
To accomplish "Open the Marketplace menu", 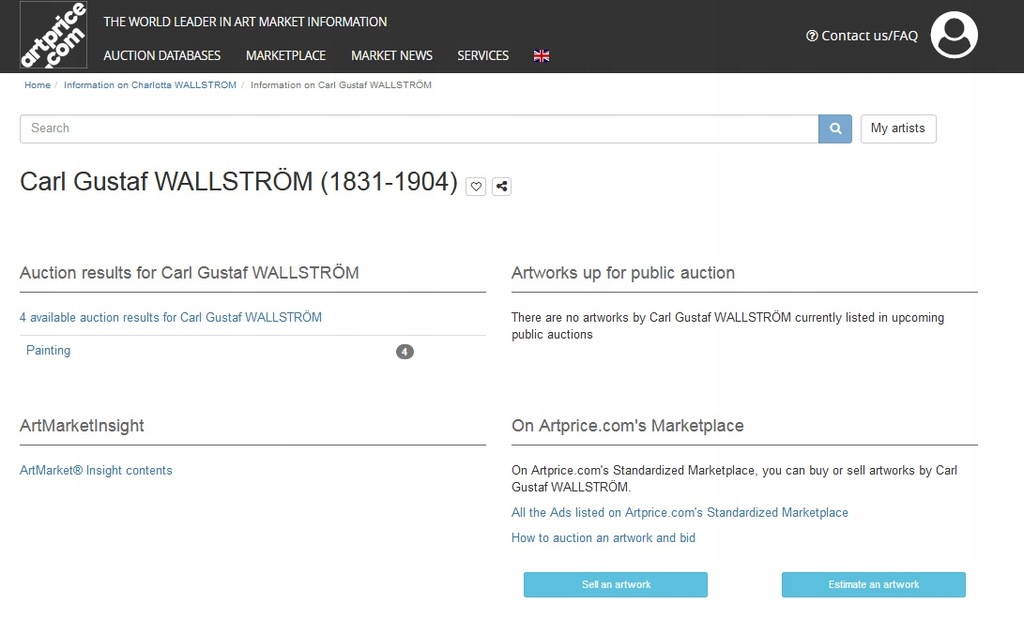I will point(285,56).
